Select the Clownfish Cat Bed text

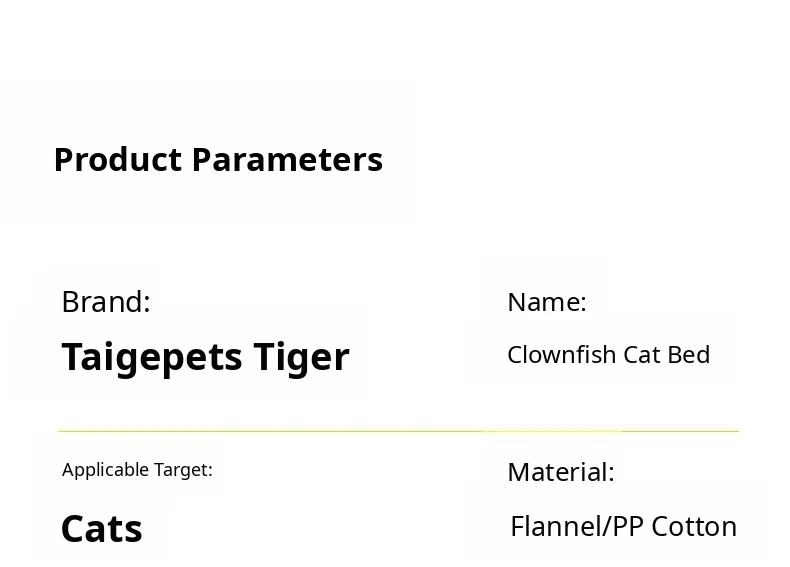[608, 355]
